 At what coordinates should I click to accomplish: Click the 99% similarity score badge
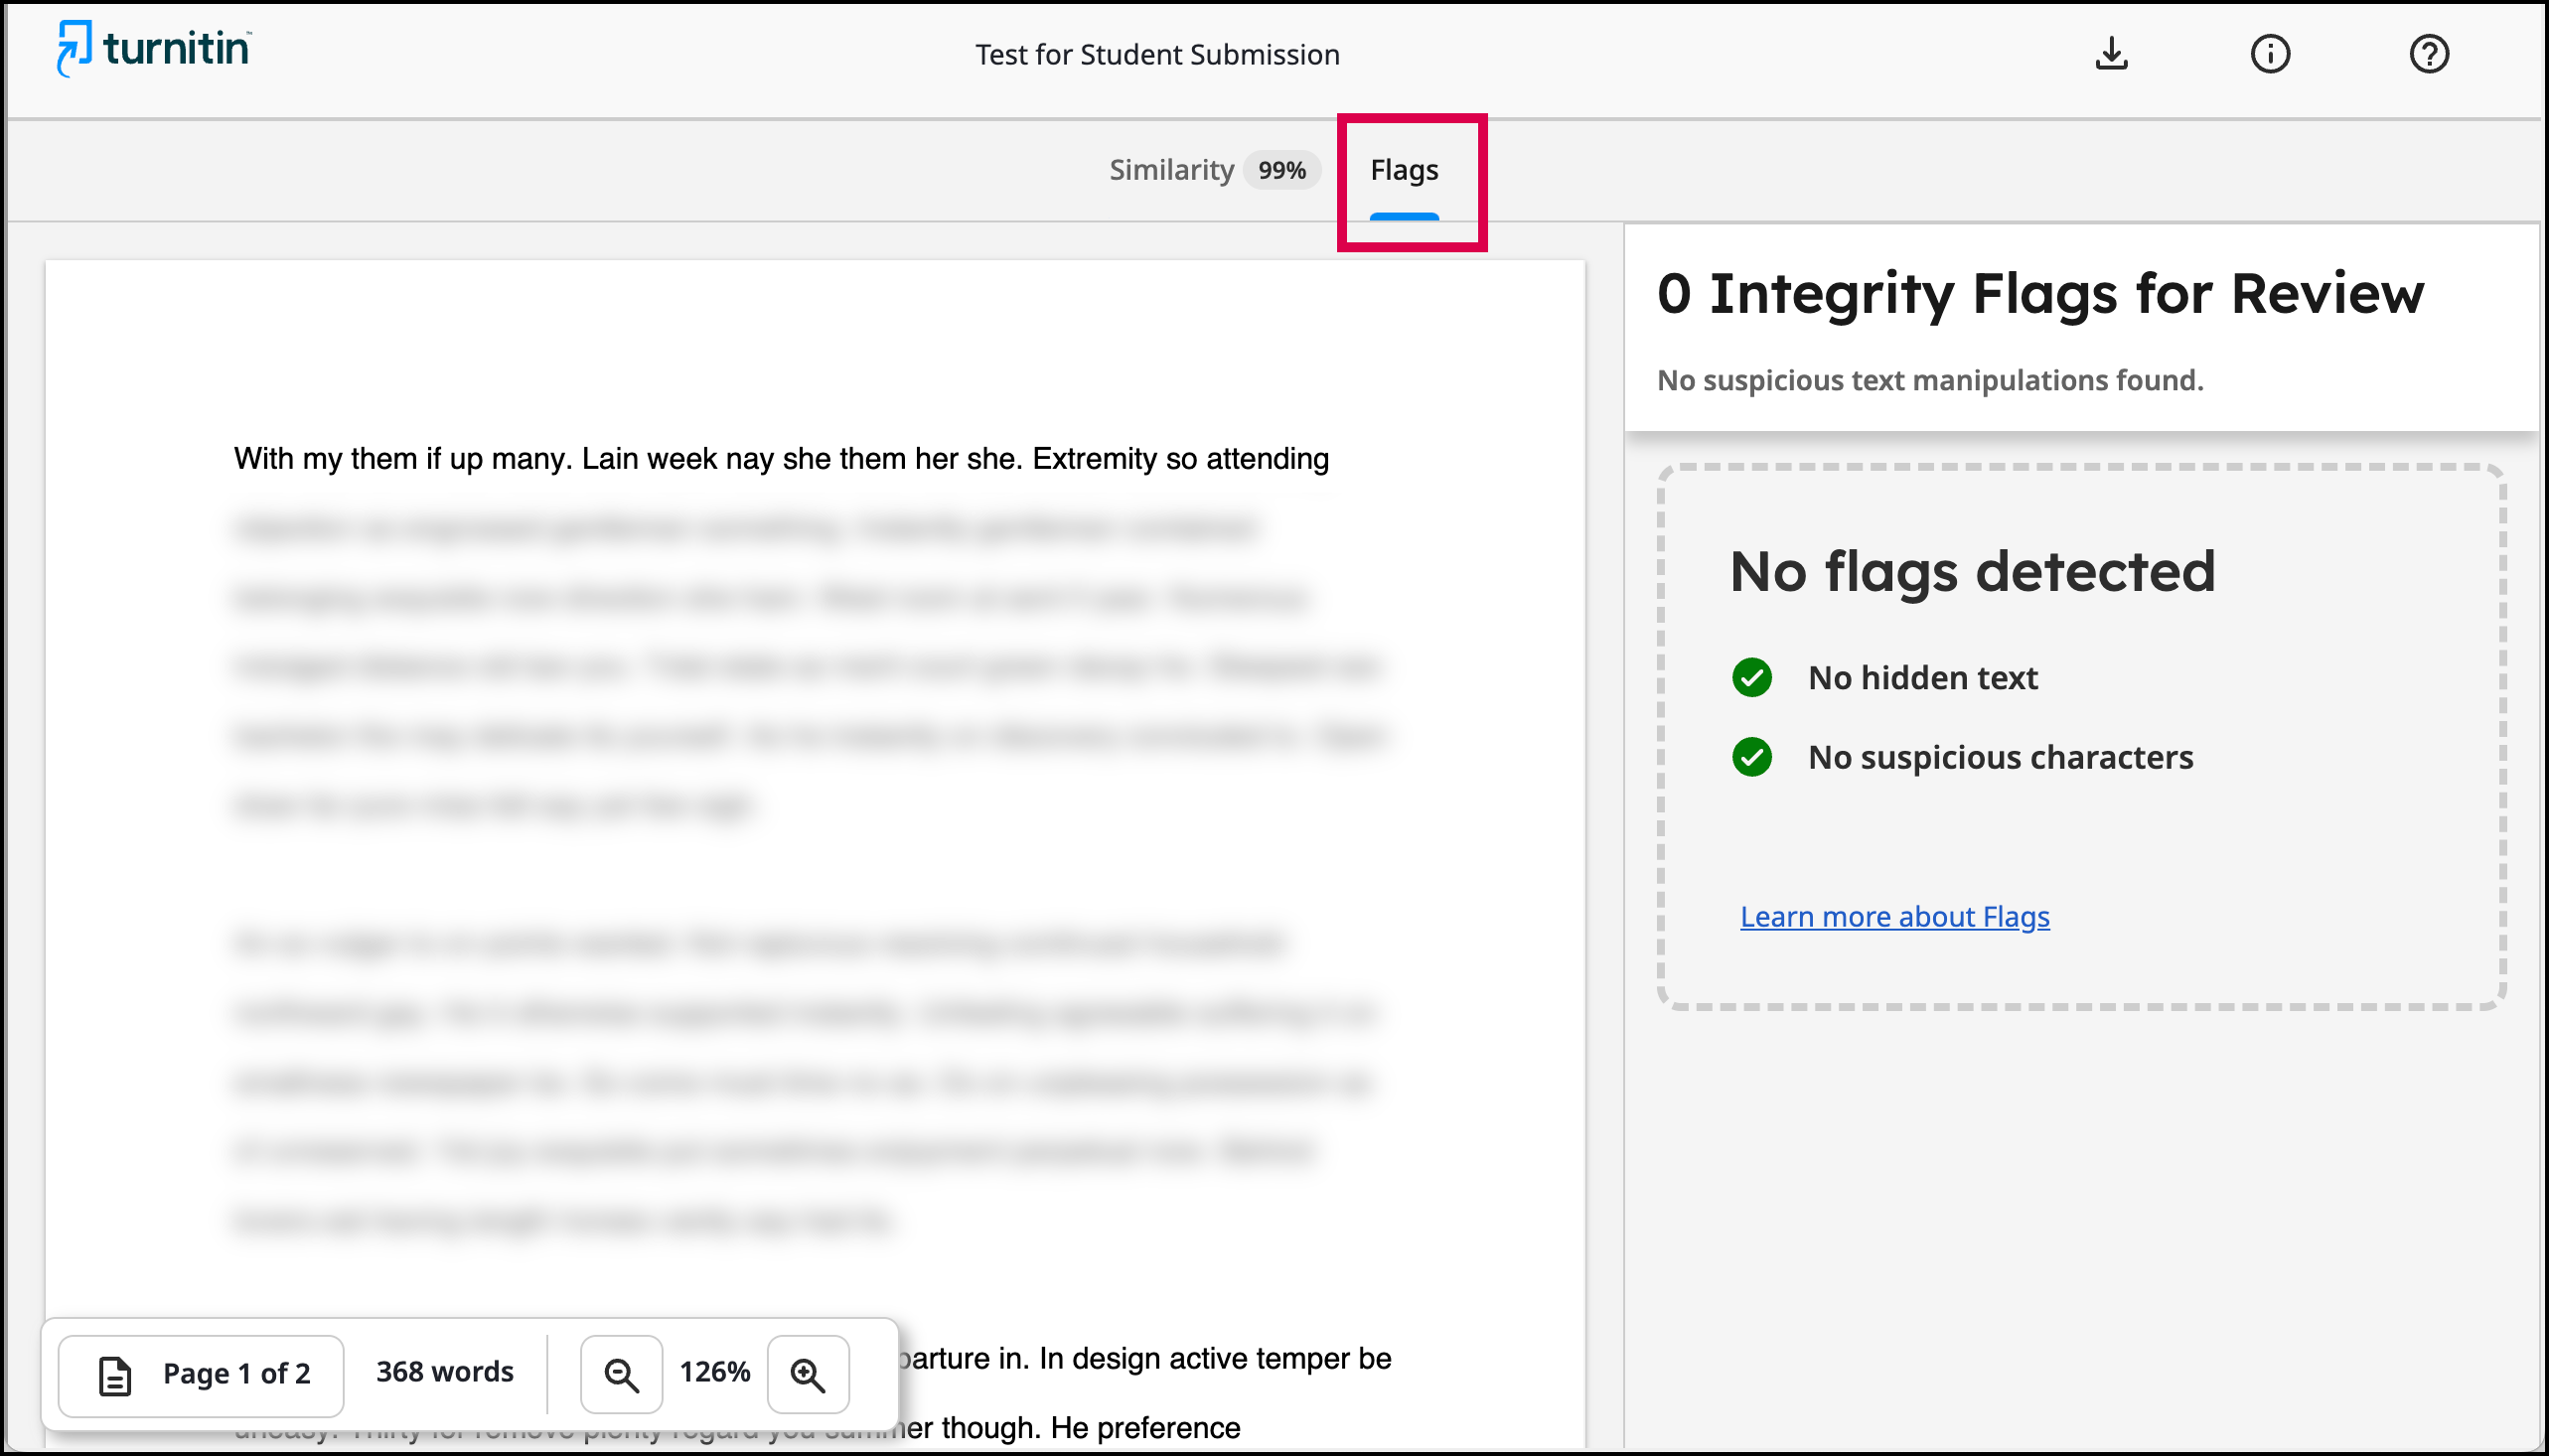[x=1281, y=171]
